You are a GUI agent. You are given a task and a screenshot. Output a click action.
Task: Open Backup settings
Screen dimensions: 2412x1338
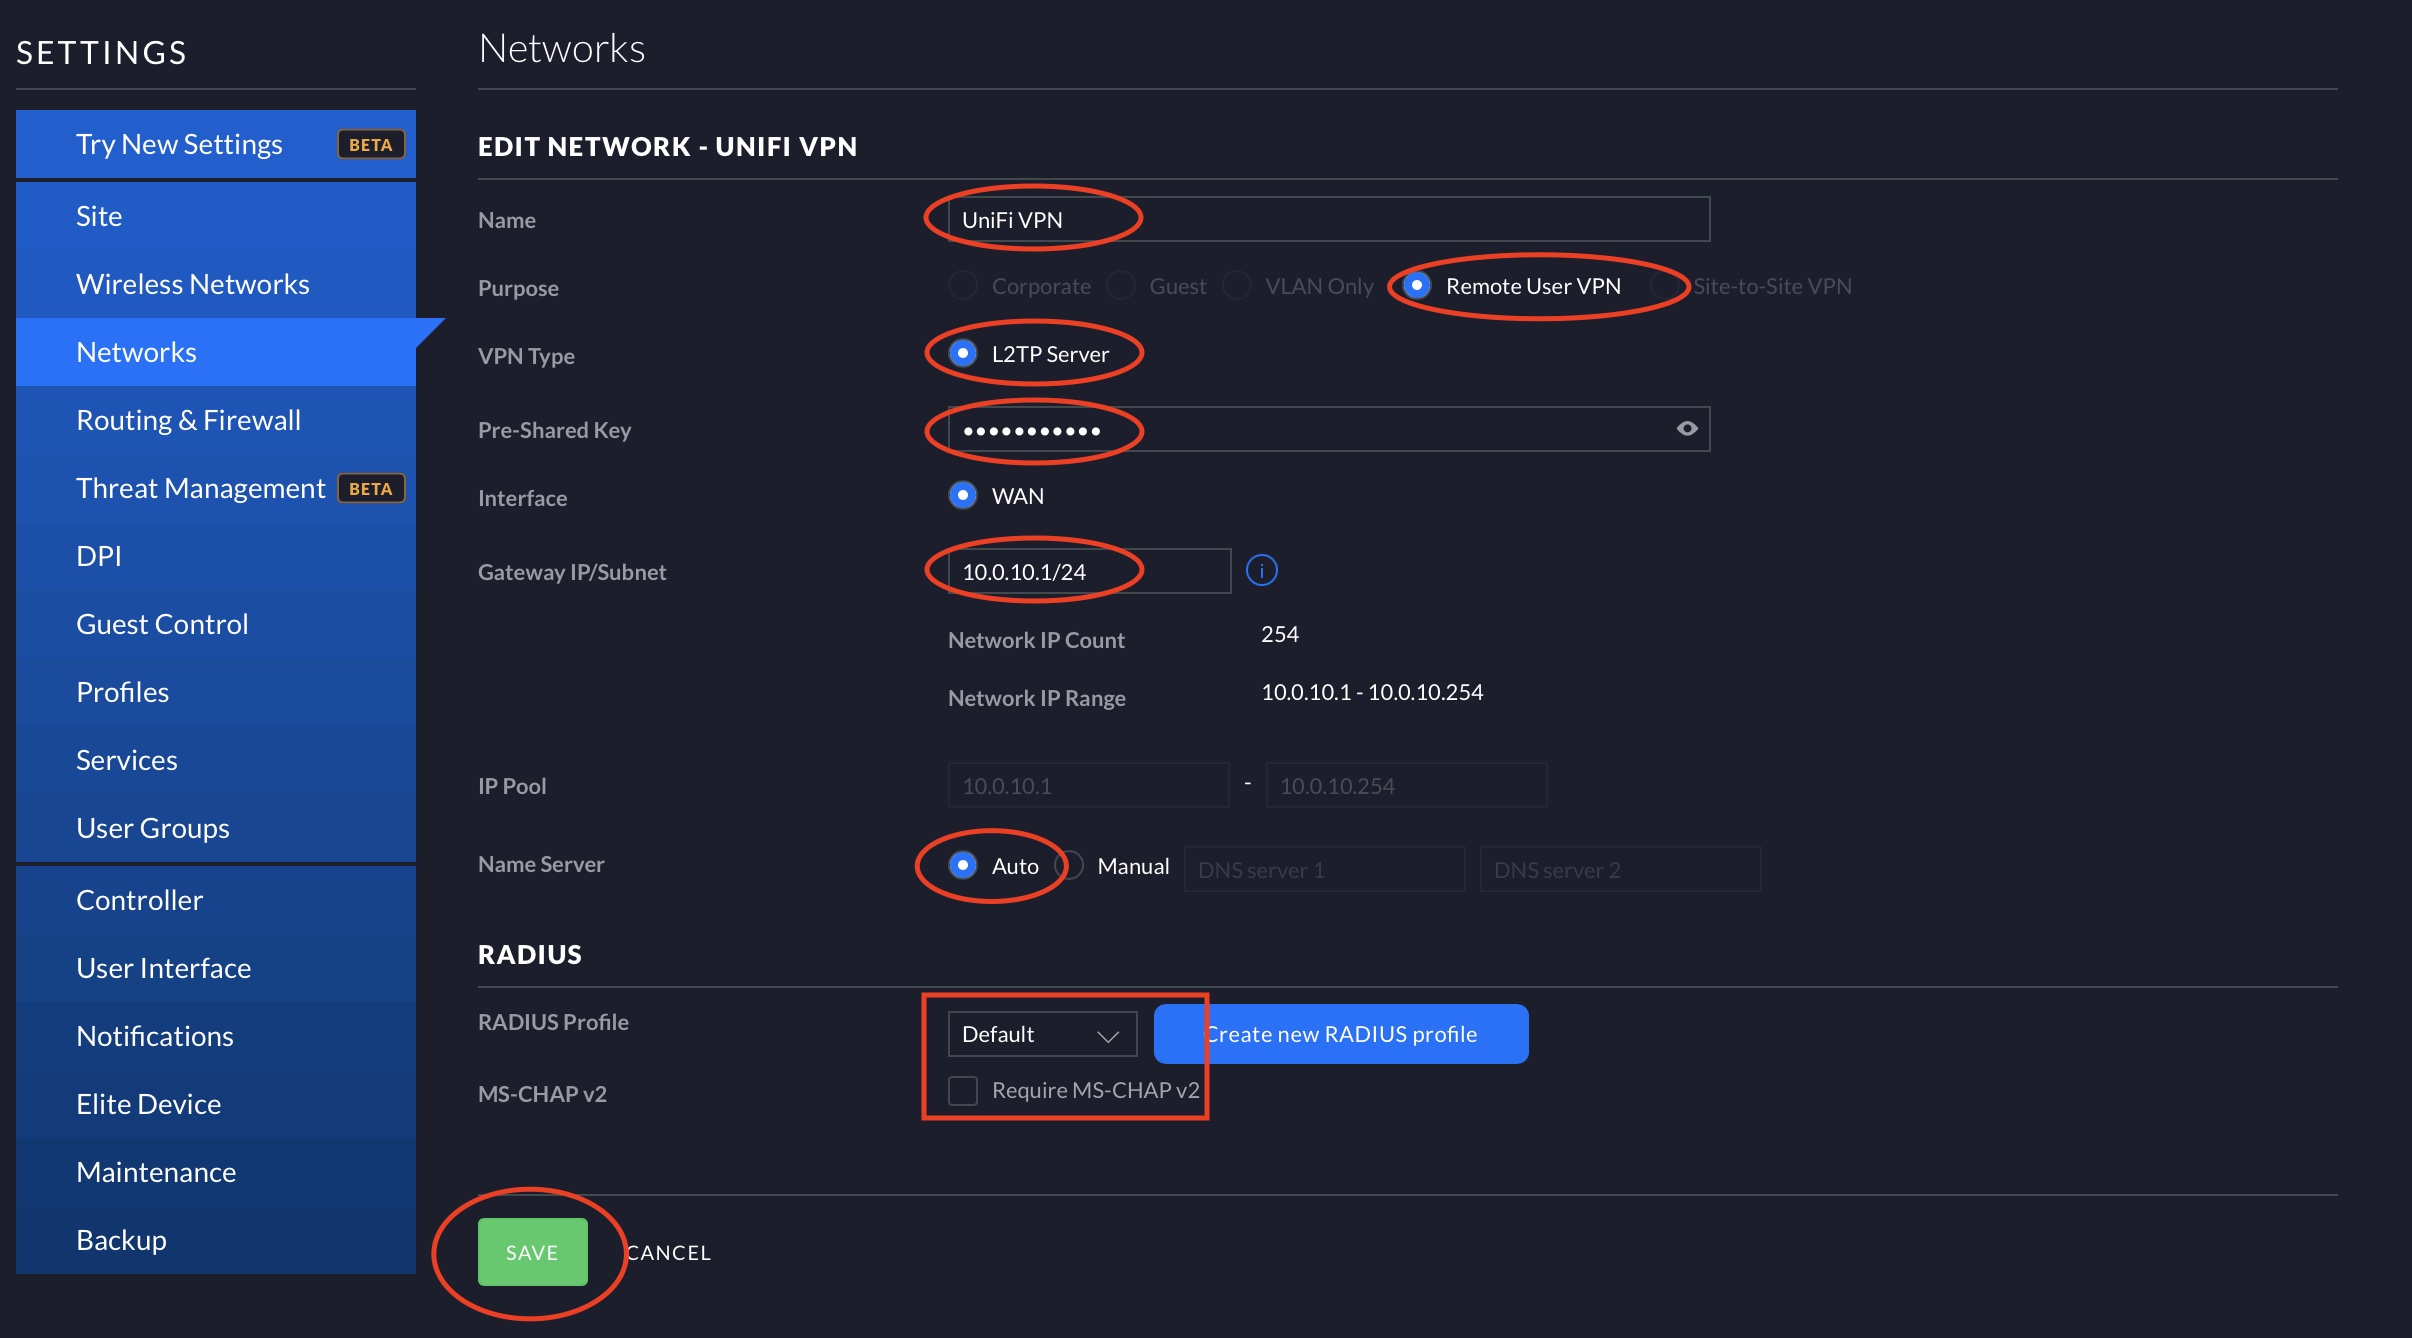pos(216,1240)
